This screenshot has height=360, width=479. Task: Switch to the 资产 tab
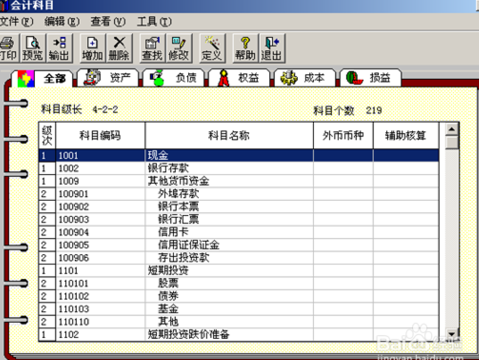pos(108,78)
